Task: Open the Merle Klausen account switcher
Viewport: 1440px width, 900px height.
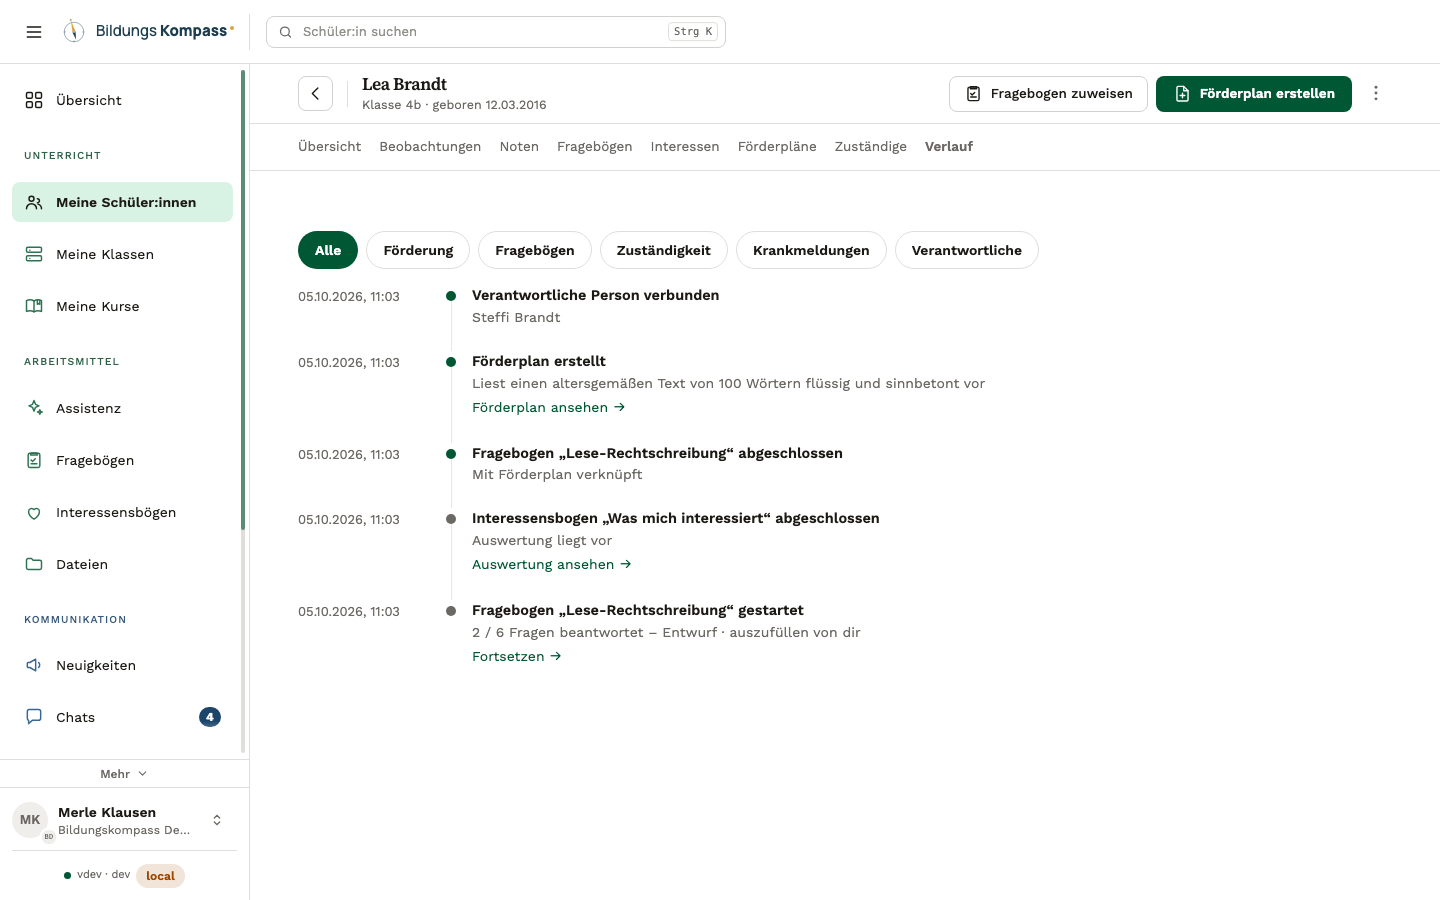Action: point(124,820)
